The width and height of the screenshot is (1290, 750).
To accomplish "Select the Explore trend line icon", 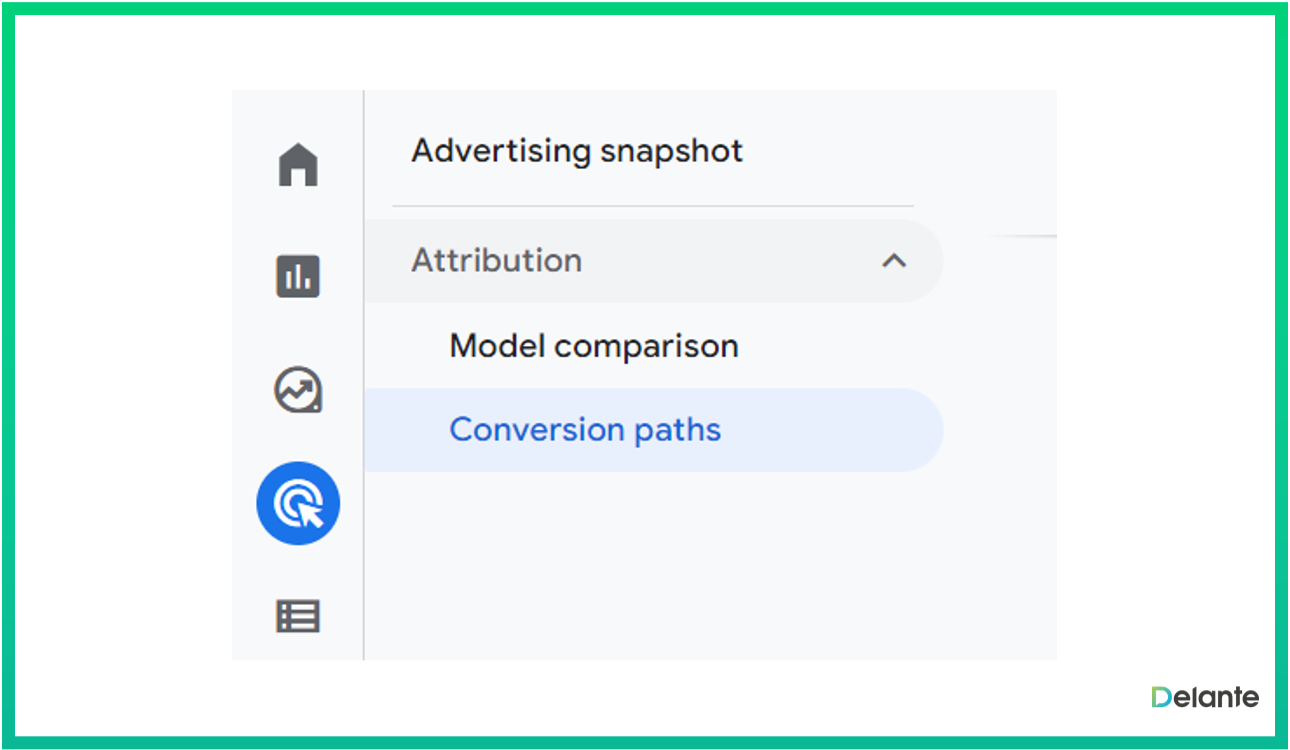I will pos(298,390).
